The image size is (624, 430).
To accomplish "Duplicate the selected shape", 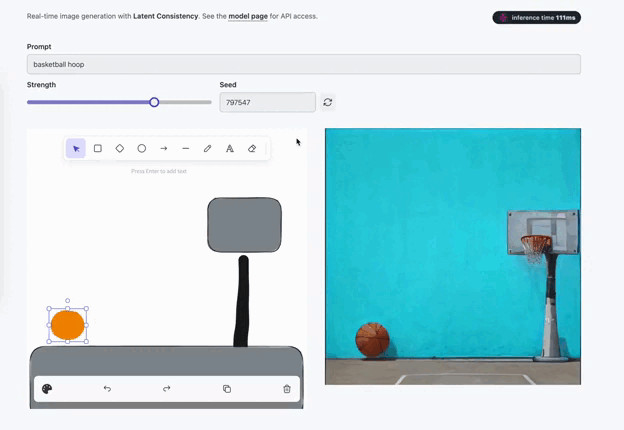I will (227, 389).
